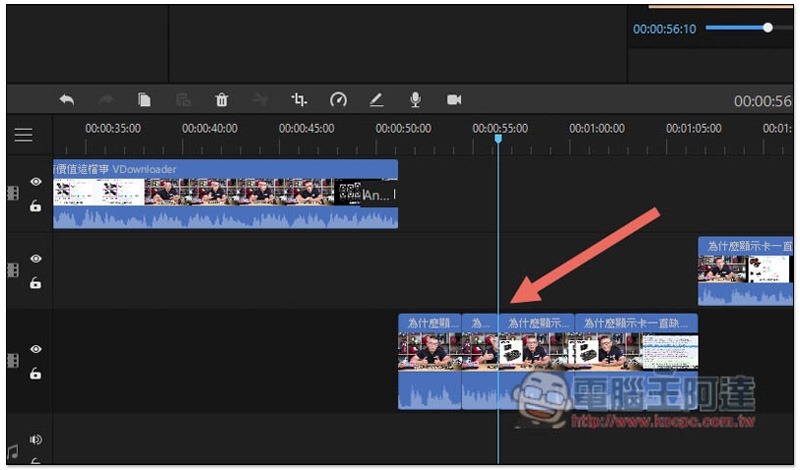
Task: Mute the audio track speaker icon
Action: 36,439
